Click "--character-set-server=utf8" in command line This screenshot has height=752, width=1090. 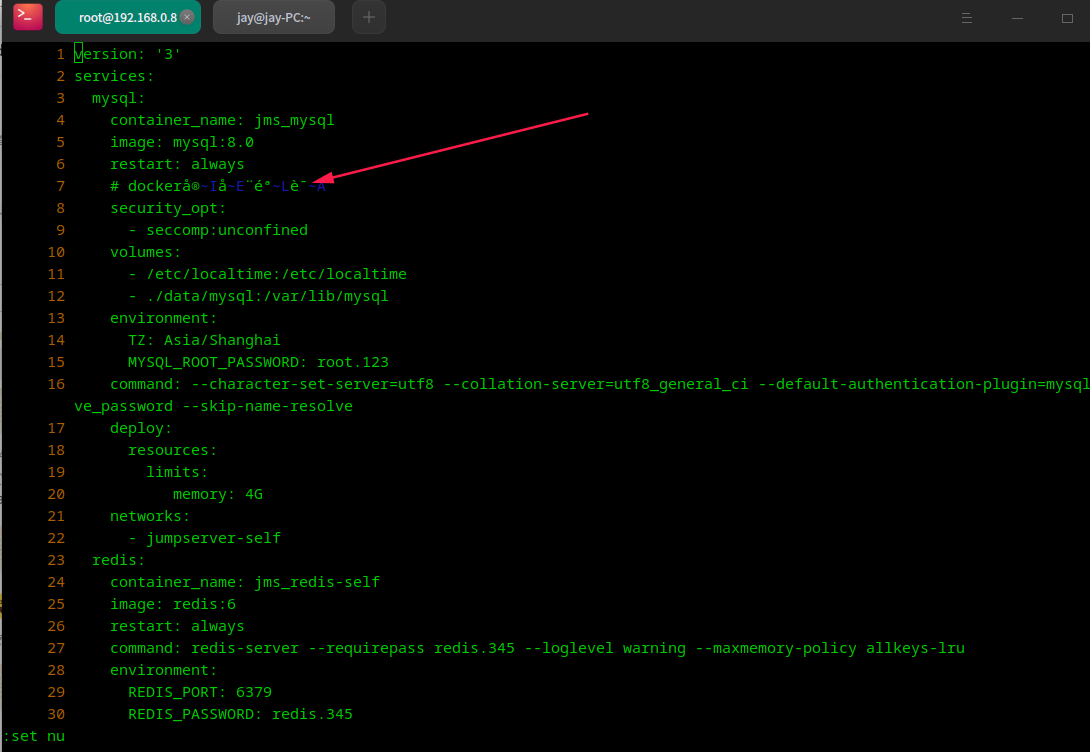click(312, 384)
